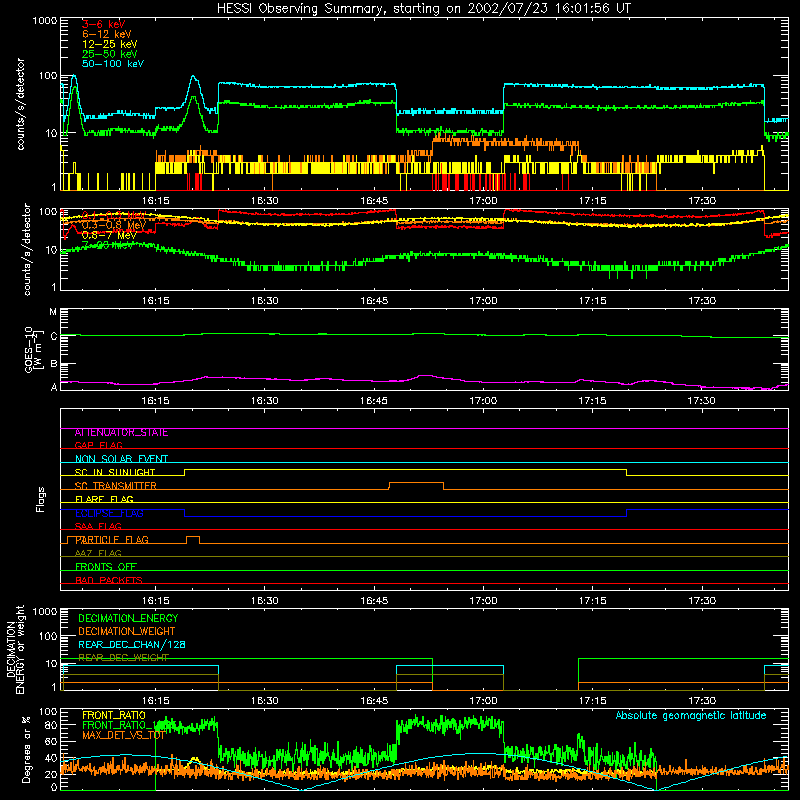This screenshot has height=800, width=800.
Task: Select the 25-50 keV legend label
Action: pyautogui.click(x=110, y=54)
